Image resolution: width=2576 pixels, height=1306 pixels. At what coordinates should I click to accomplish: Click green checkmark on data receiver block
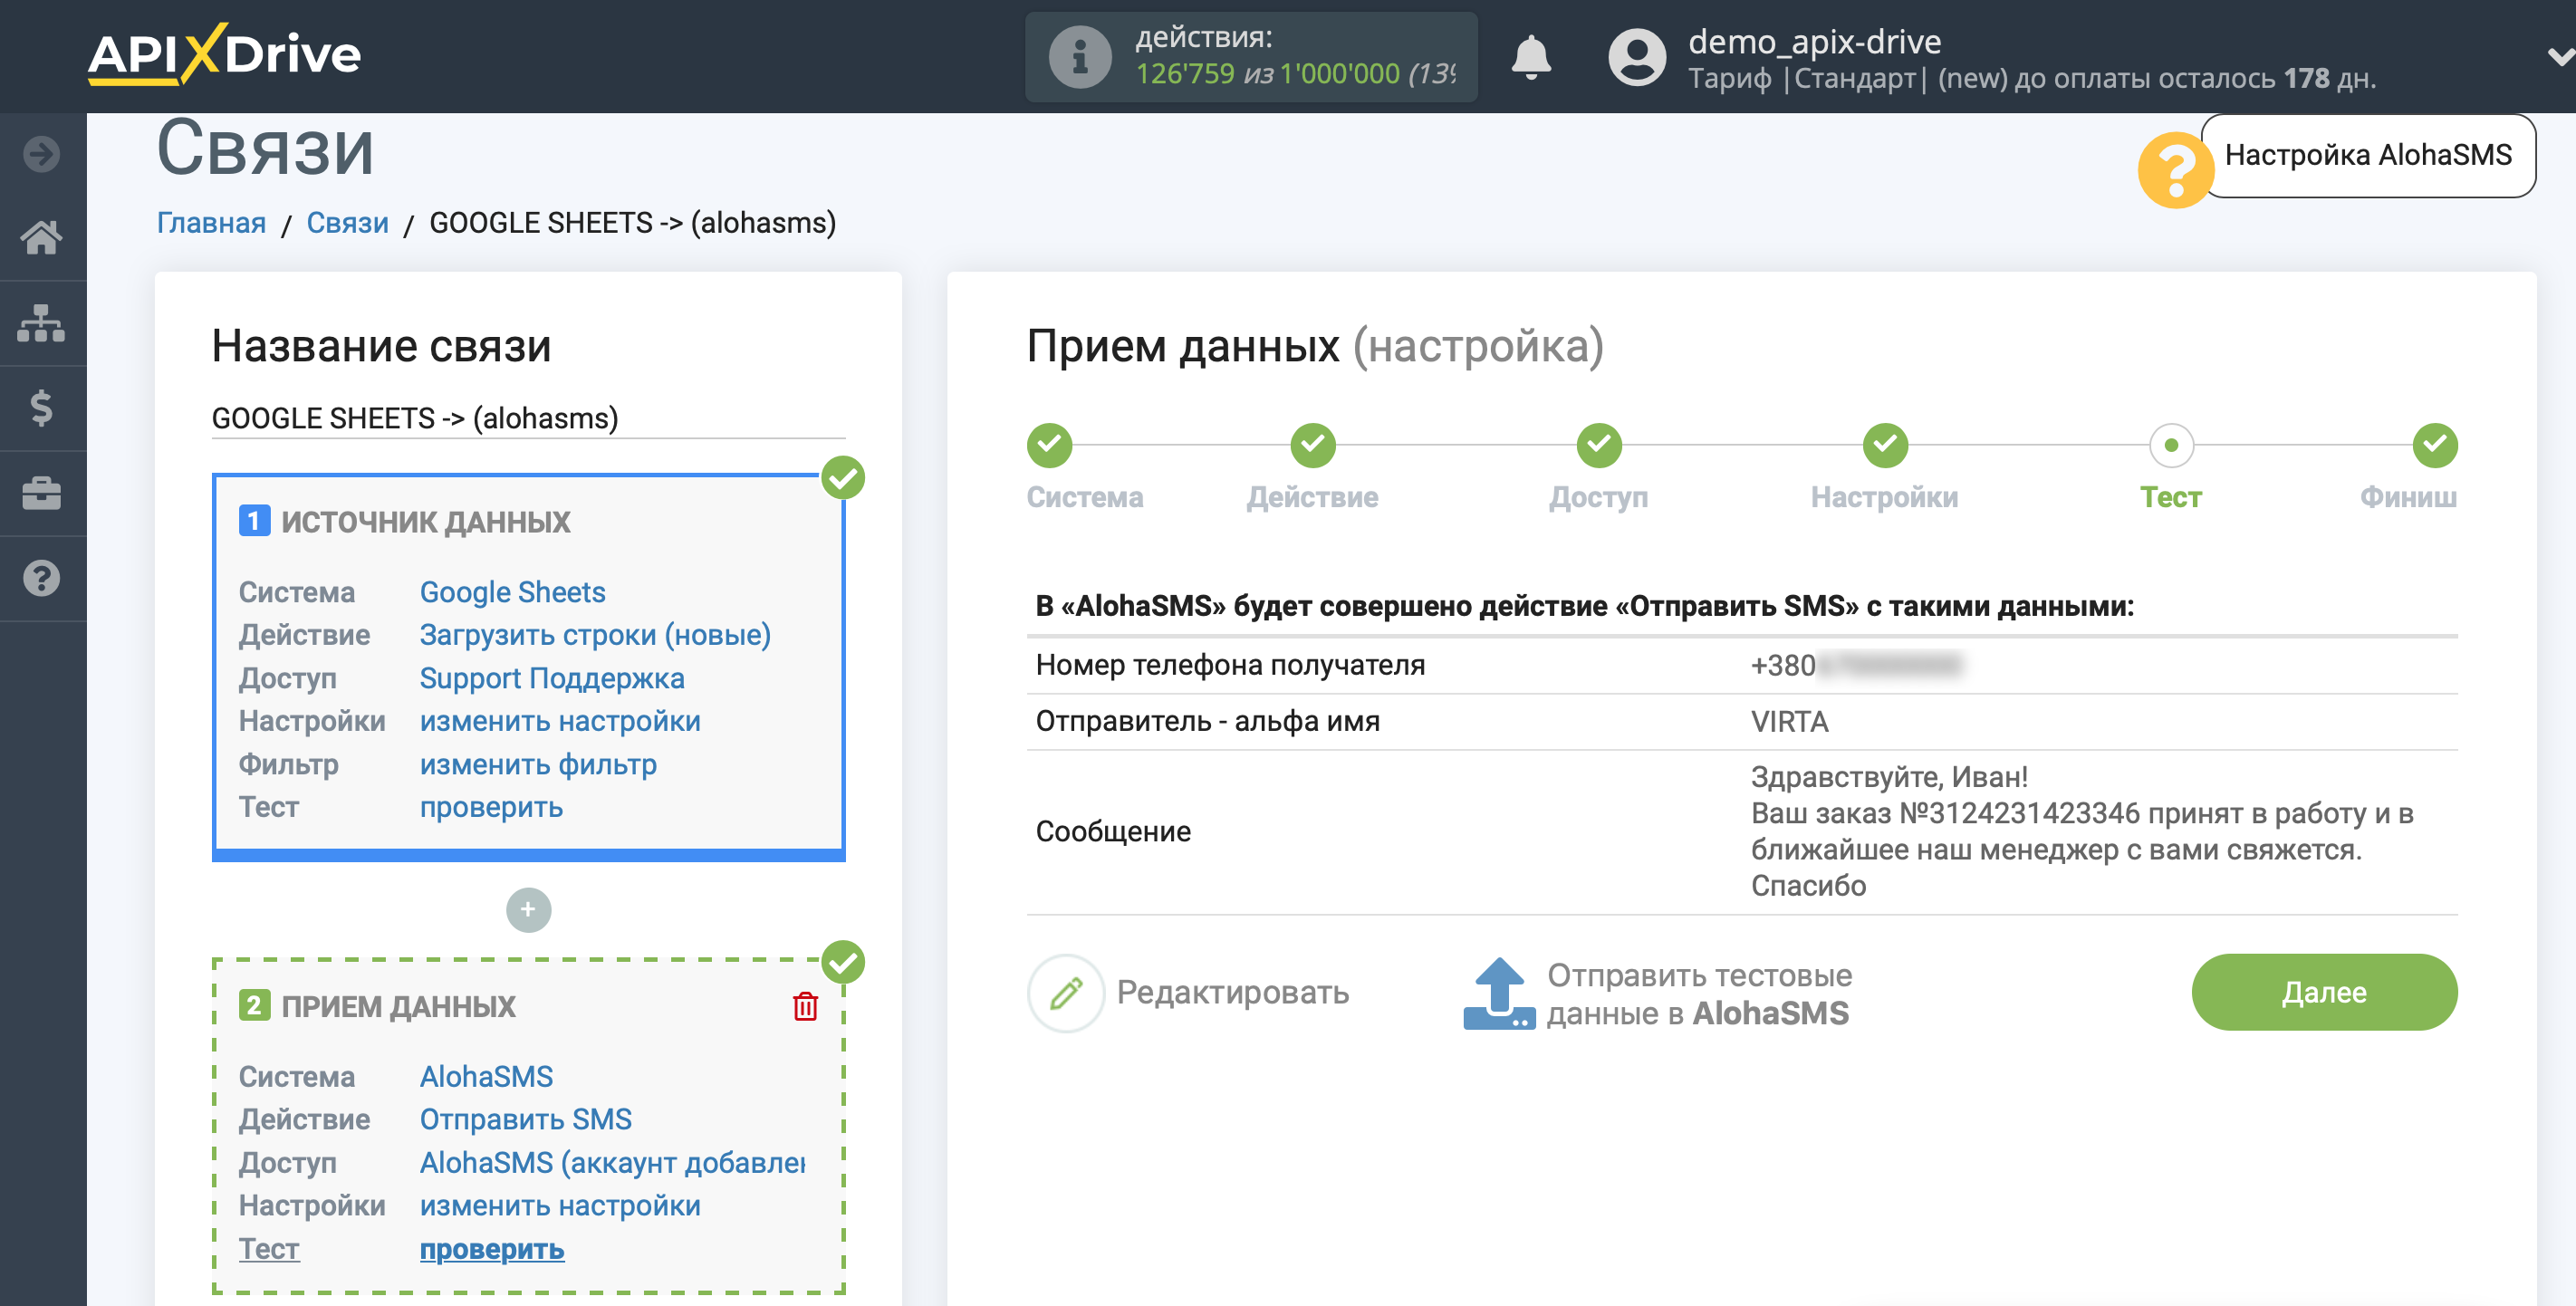click(x=843, y=962)
